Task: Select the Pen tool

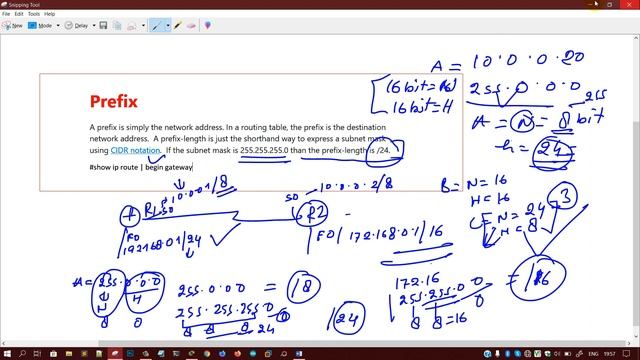Action: pyautogui.click(x=157, y=25)
